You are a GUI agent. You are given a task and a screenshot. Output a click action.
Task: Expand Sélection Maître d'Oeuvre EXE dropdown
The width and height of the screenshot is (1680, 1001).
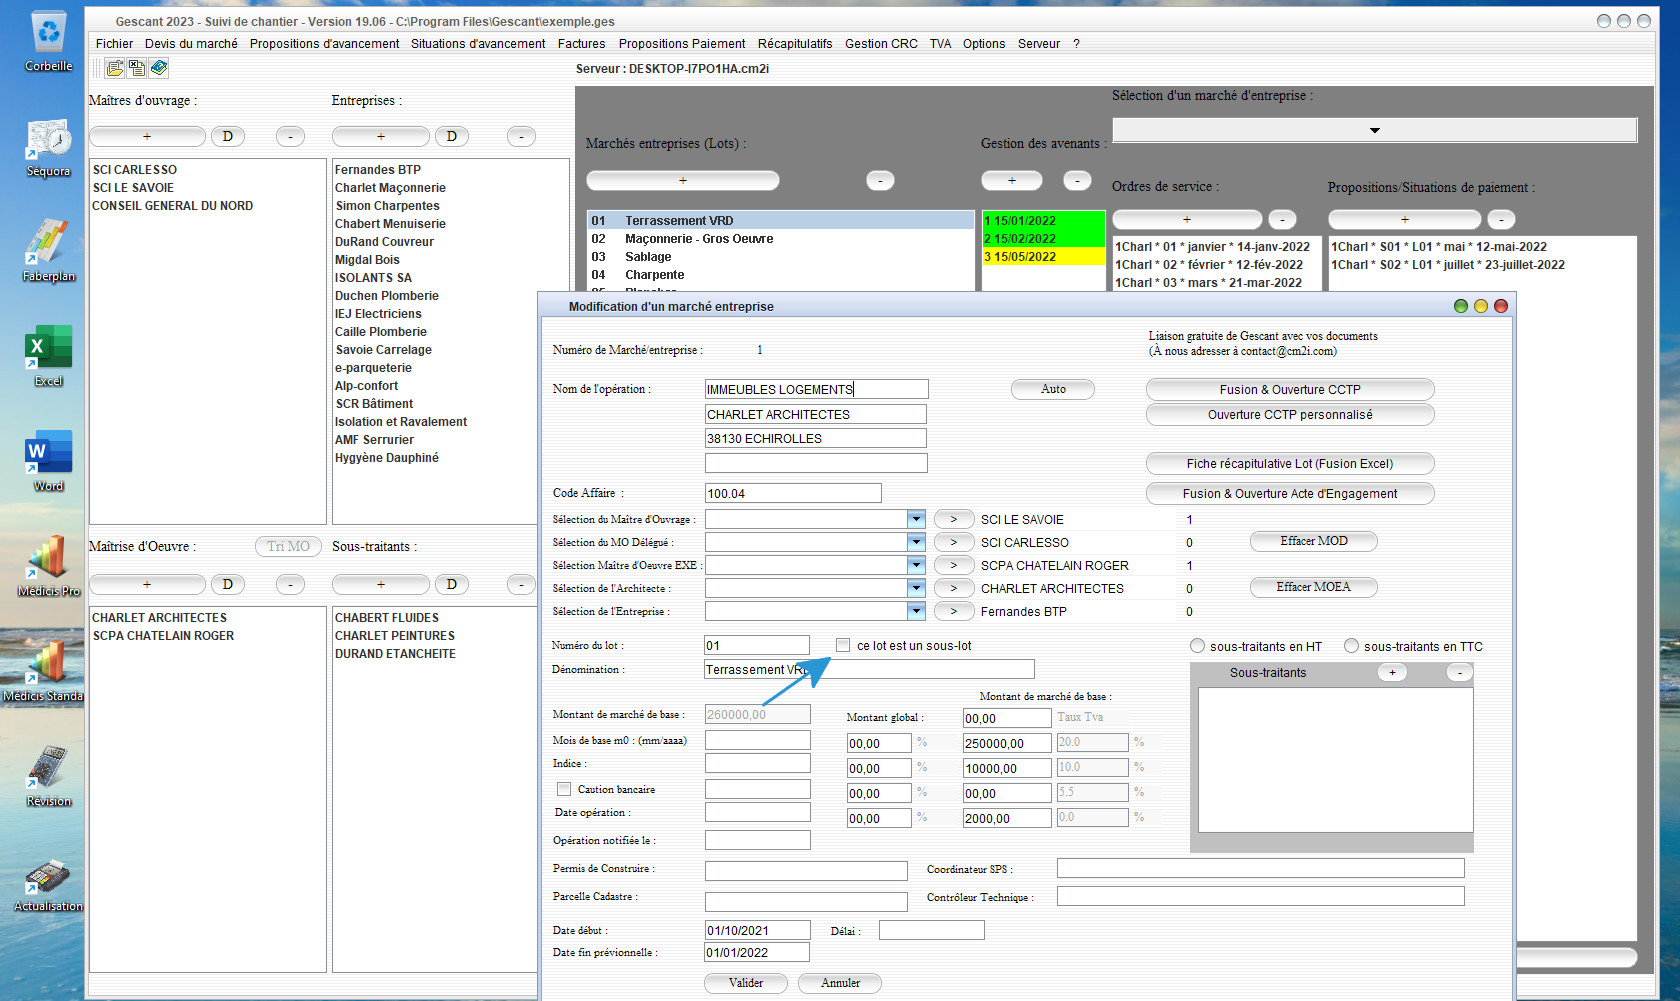916,565
